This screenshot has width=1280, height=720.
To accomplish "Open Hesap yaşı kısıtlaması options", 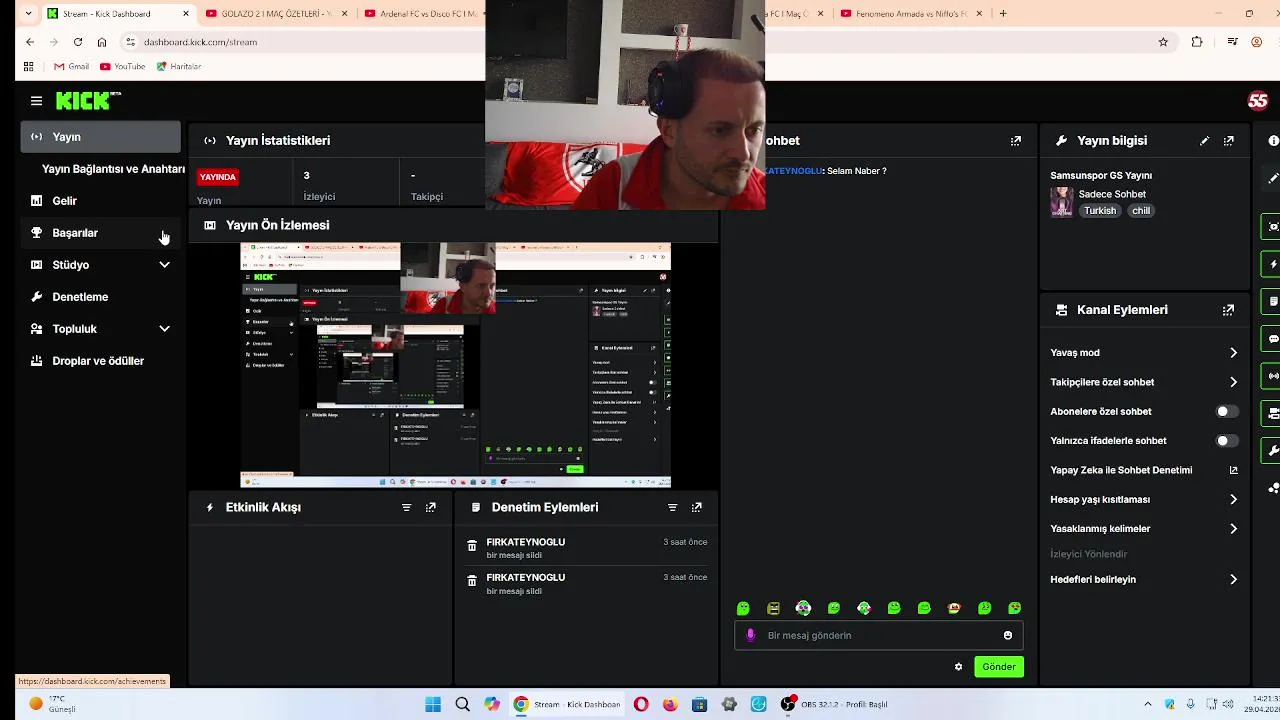I will tap(1144, 499).
